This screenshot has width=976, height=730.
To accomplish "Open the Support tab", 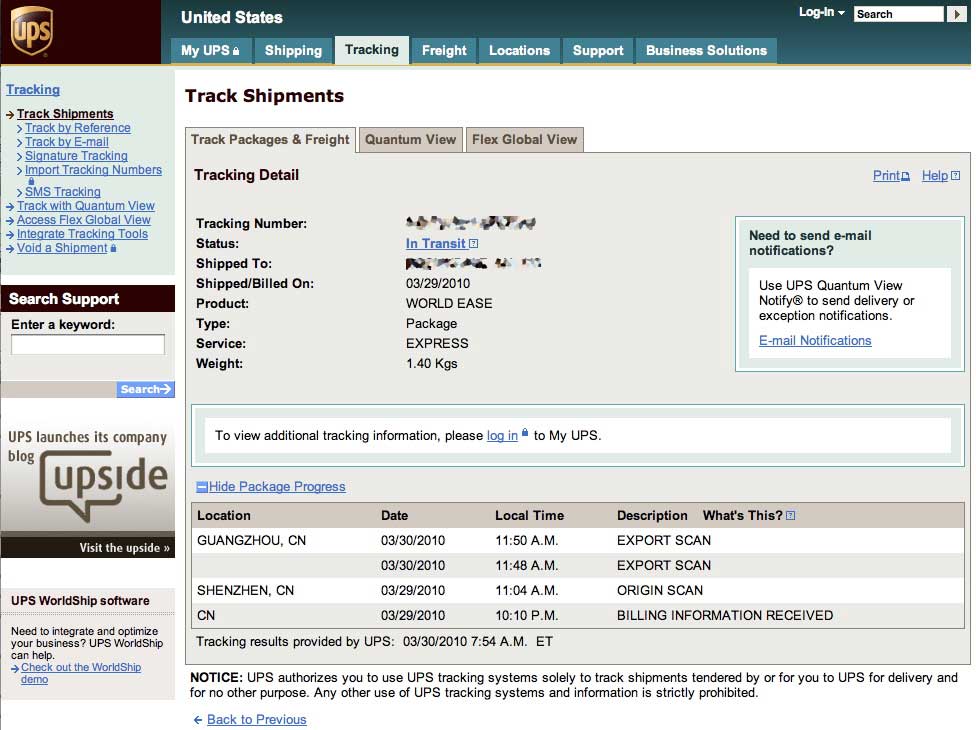I will tap(598, 50).
